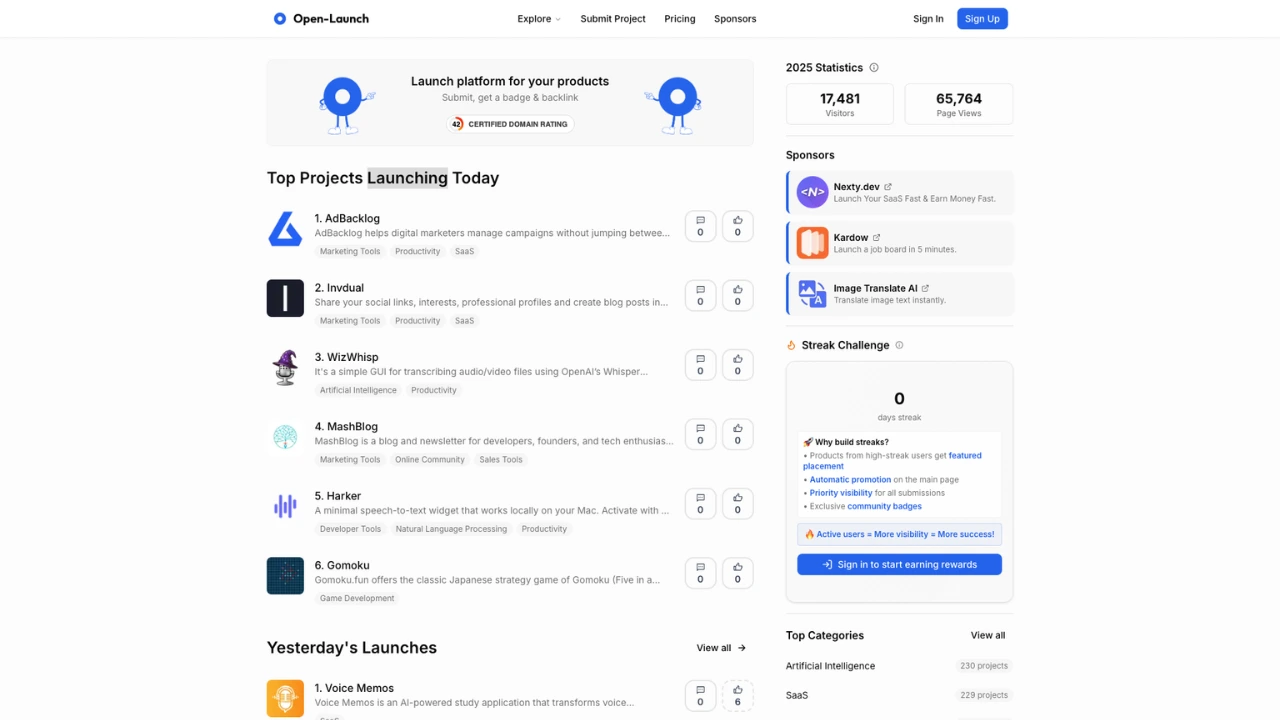
Task: Upvote the AdBacklog project
Action: (x=738, y=226)
